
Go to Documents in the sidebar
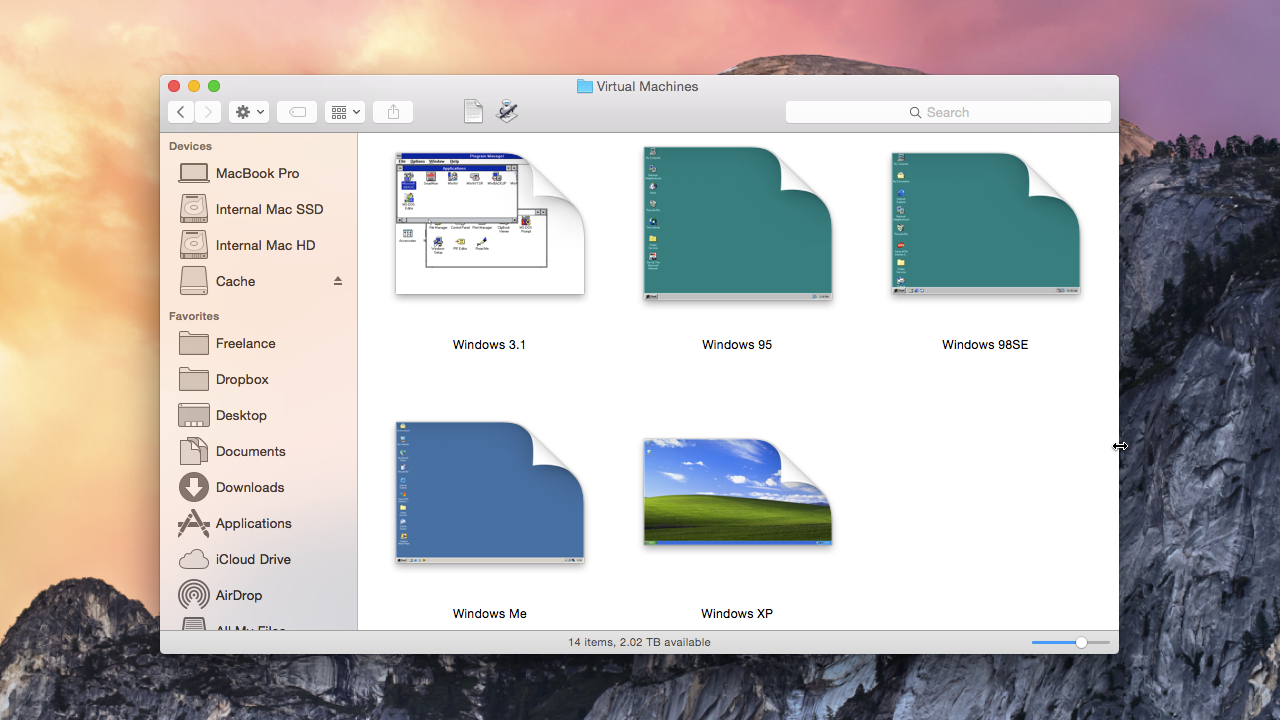[x=258, y=451]
